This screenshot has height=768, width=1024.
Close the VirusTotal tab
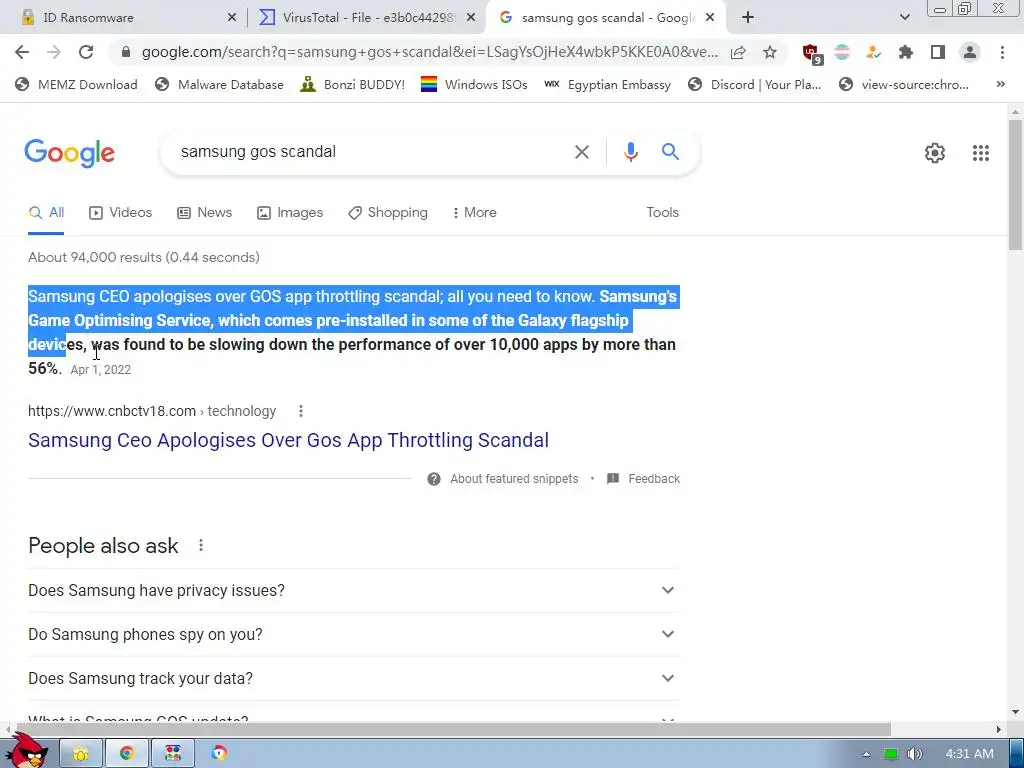pos(471,18)
